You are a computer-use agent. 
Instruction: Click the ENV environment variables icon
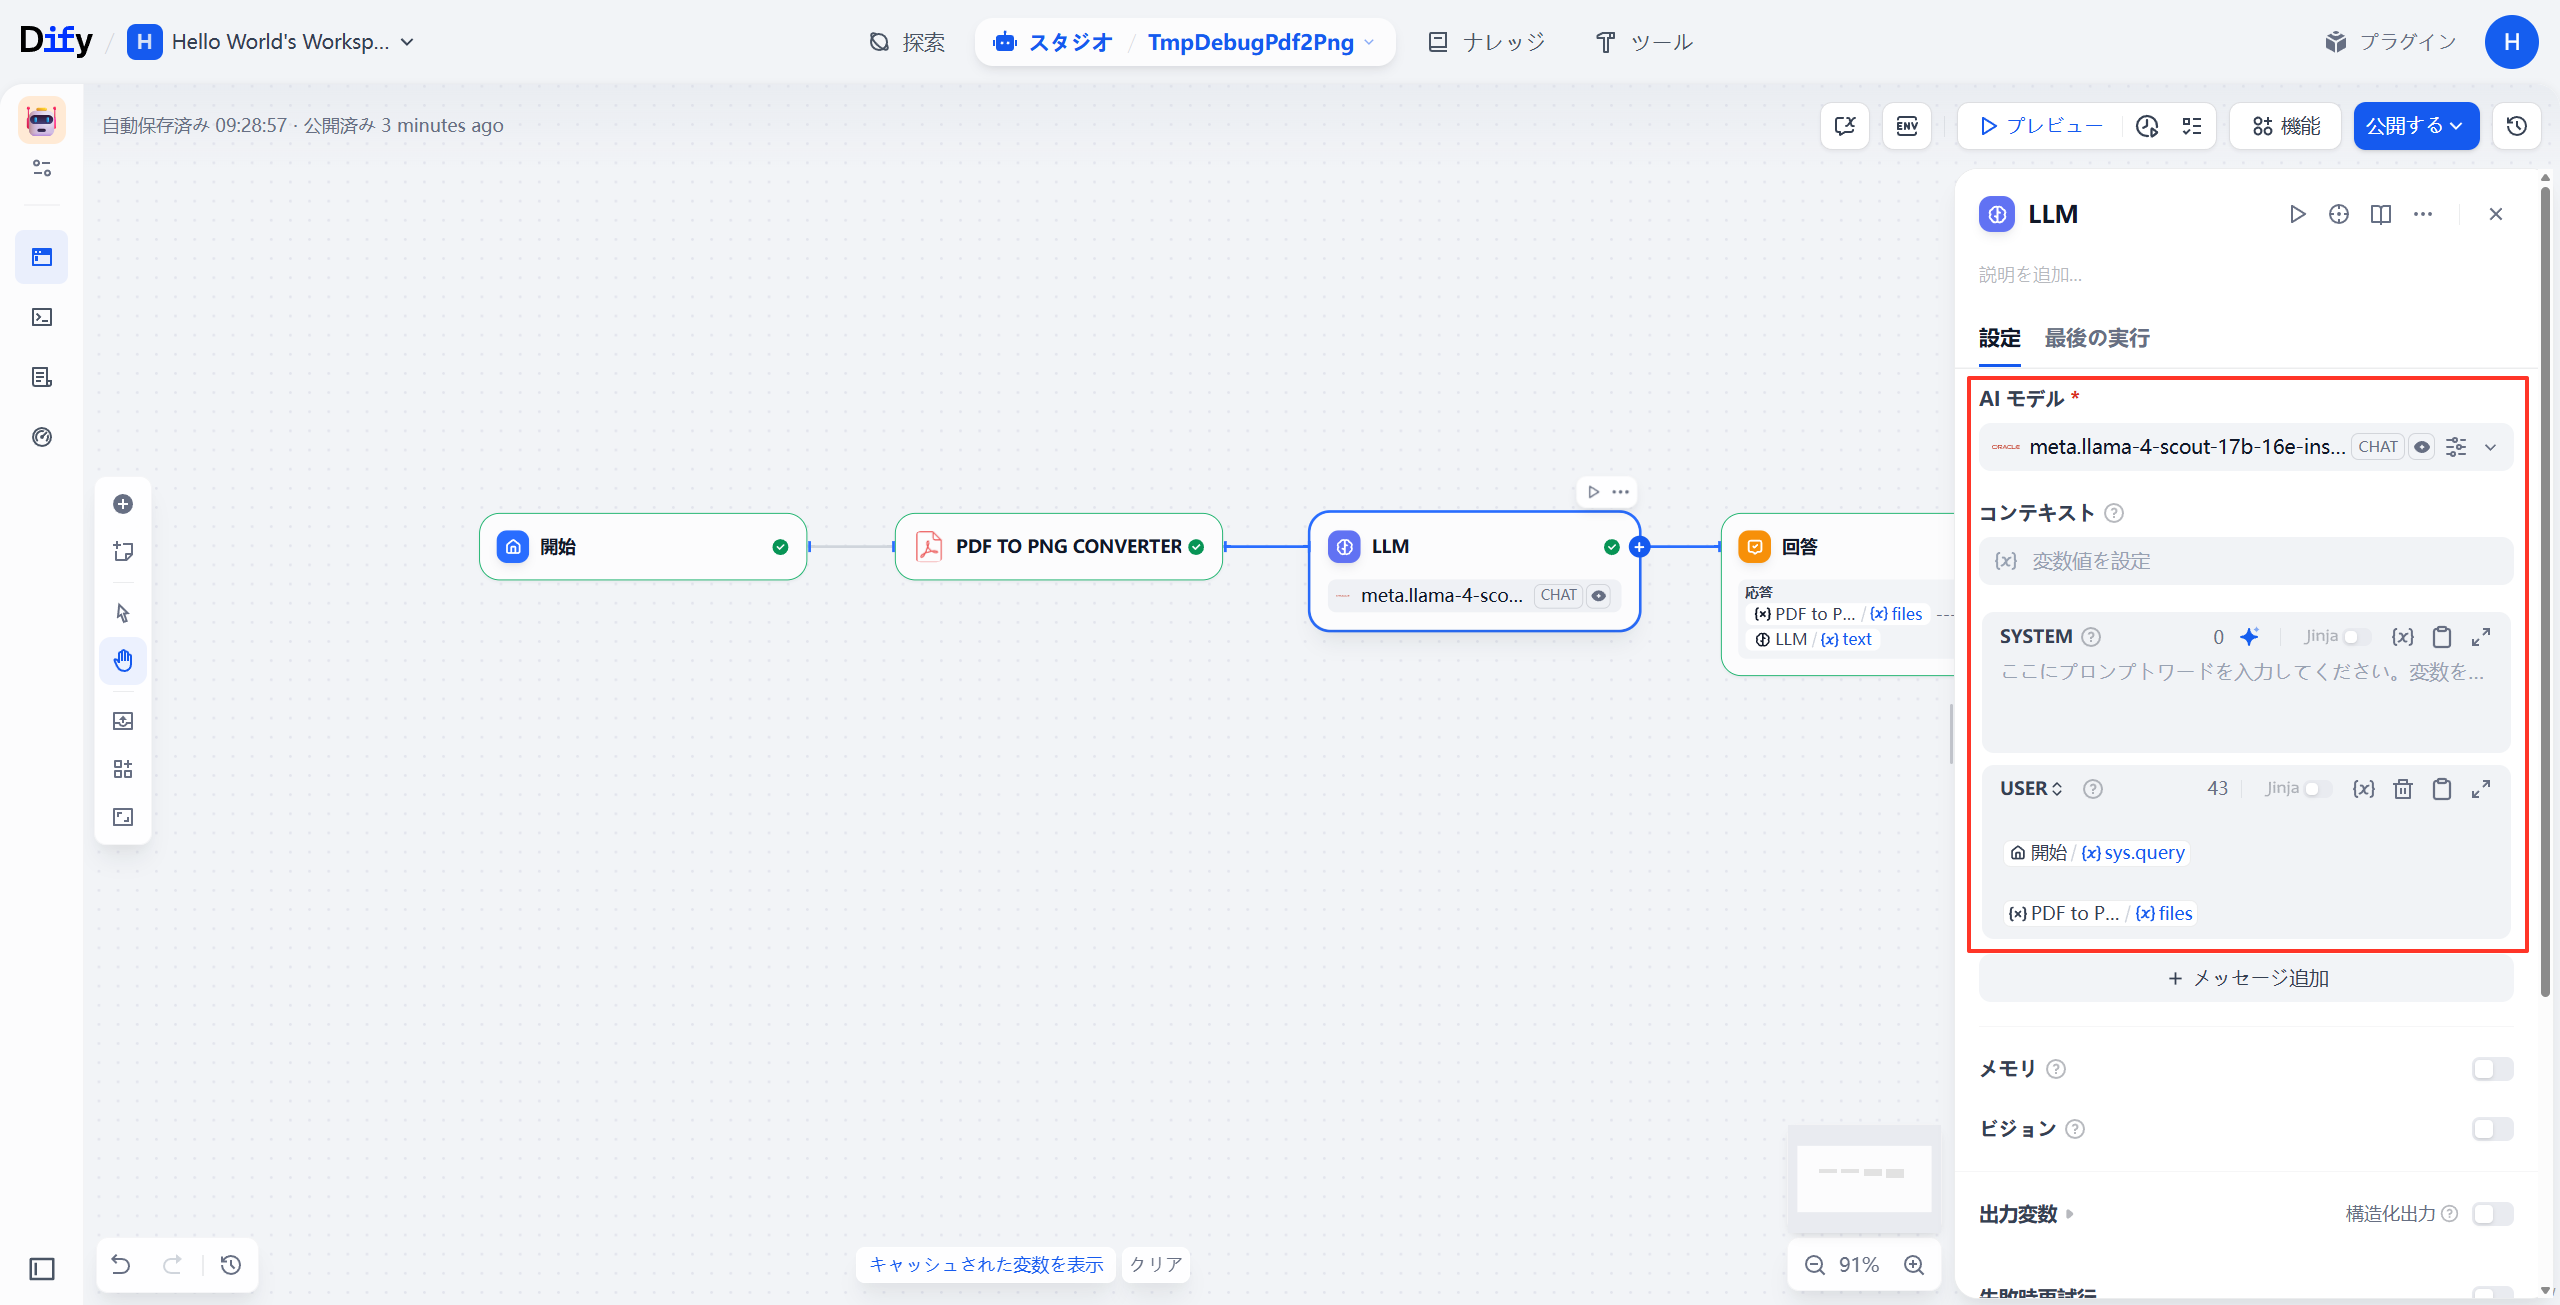[1906, 126]
